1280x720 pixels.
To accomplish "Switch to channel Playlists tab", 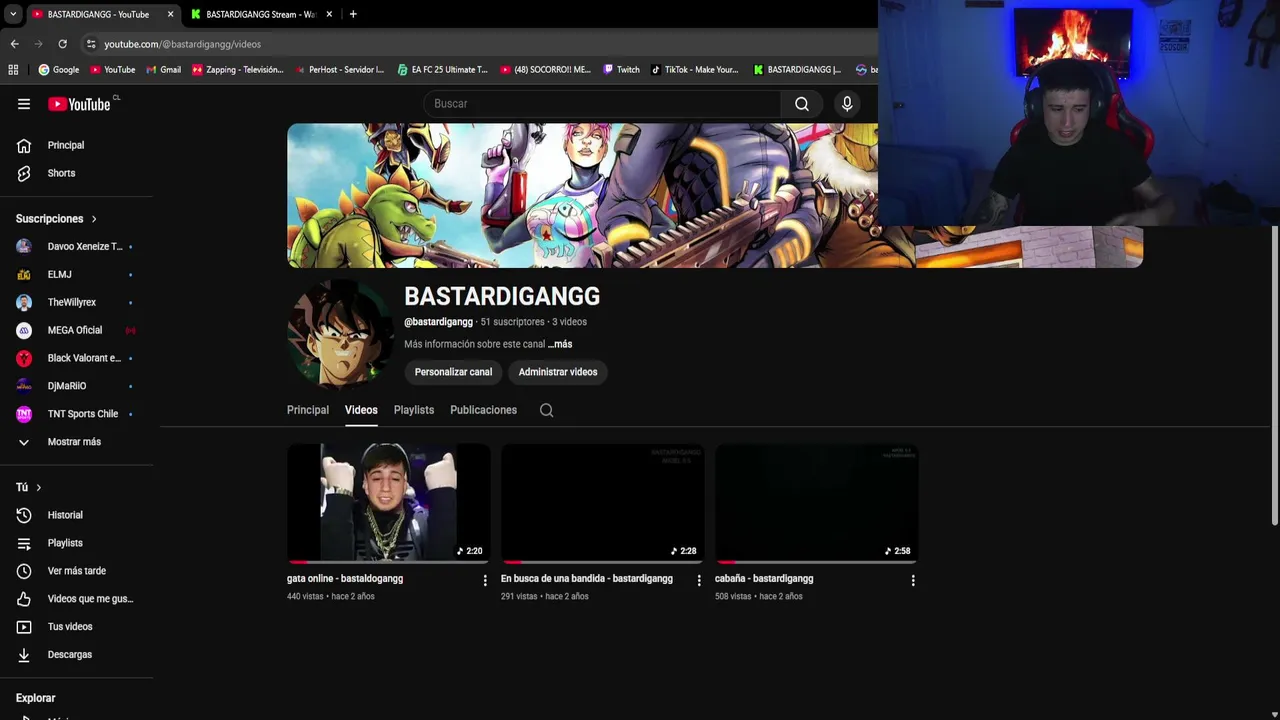I will [414, 410].
